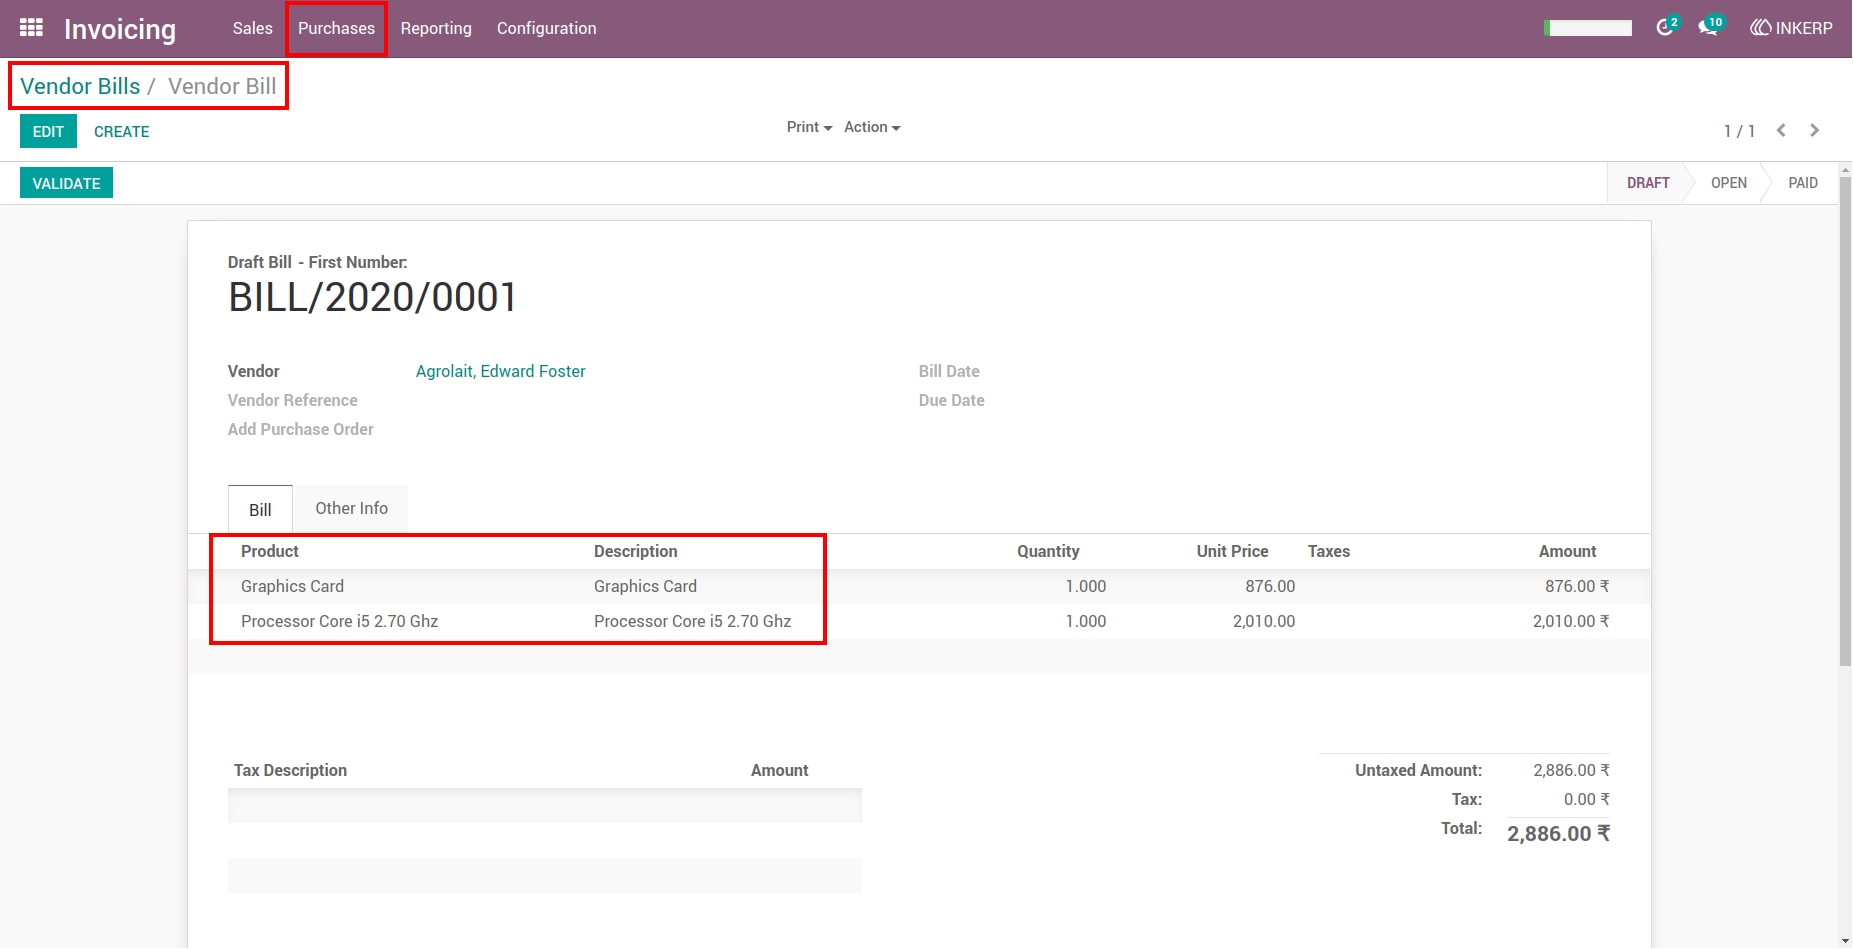Click the 876.00 unit price cell
Viewport: 1853px width, 949px height.
pyautogui.click(x=1270, y=586)
